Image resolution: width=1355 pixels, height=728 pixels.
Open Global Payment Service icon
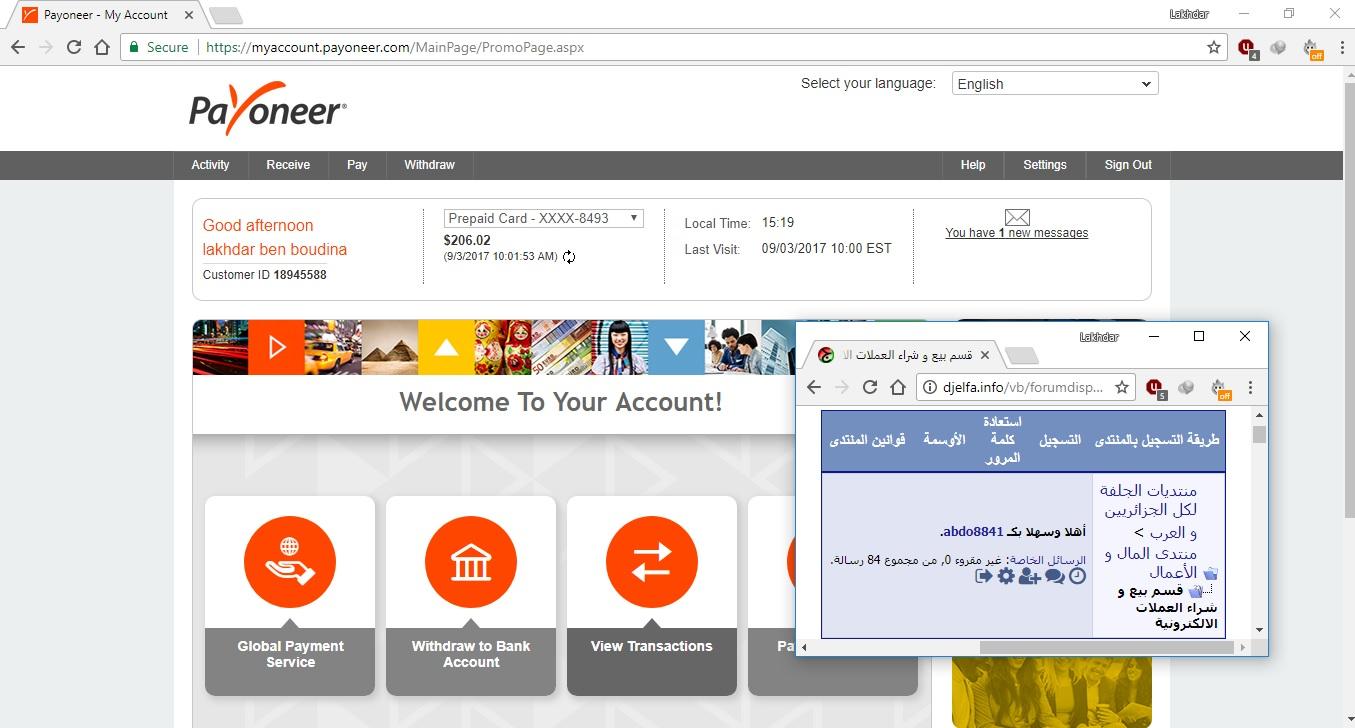290,562
